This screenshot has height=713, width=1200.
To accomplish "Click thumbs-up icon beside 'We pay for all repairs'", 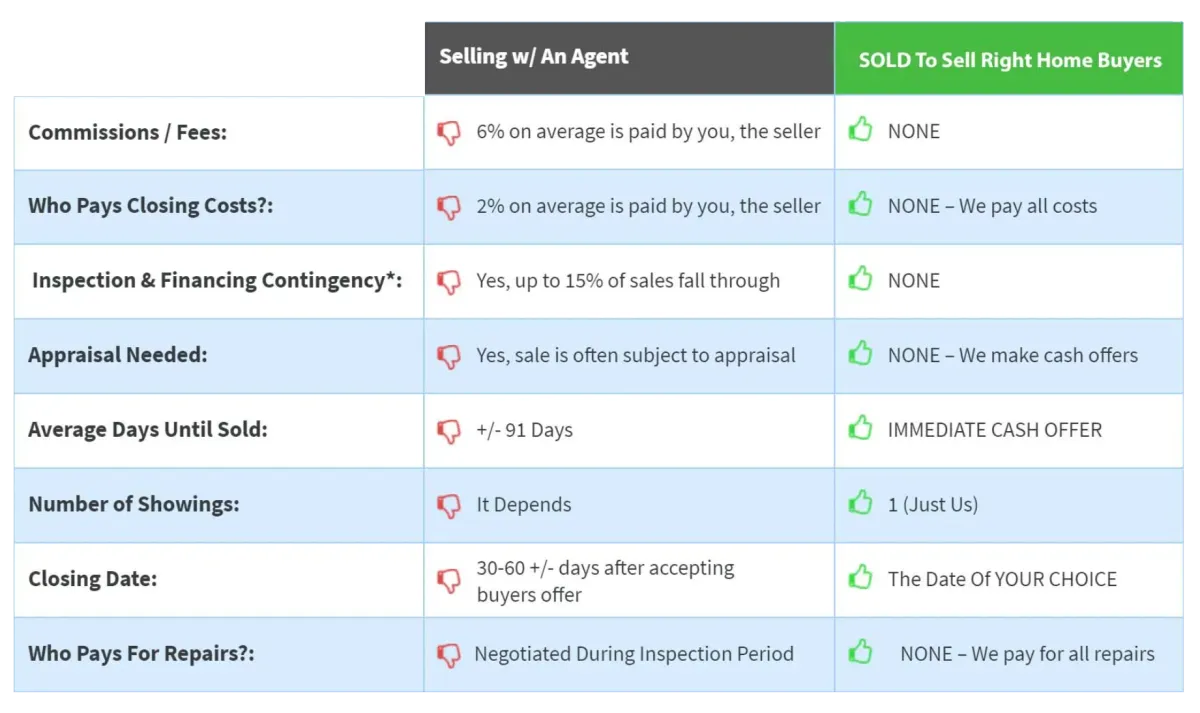I will pos(860,653).
